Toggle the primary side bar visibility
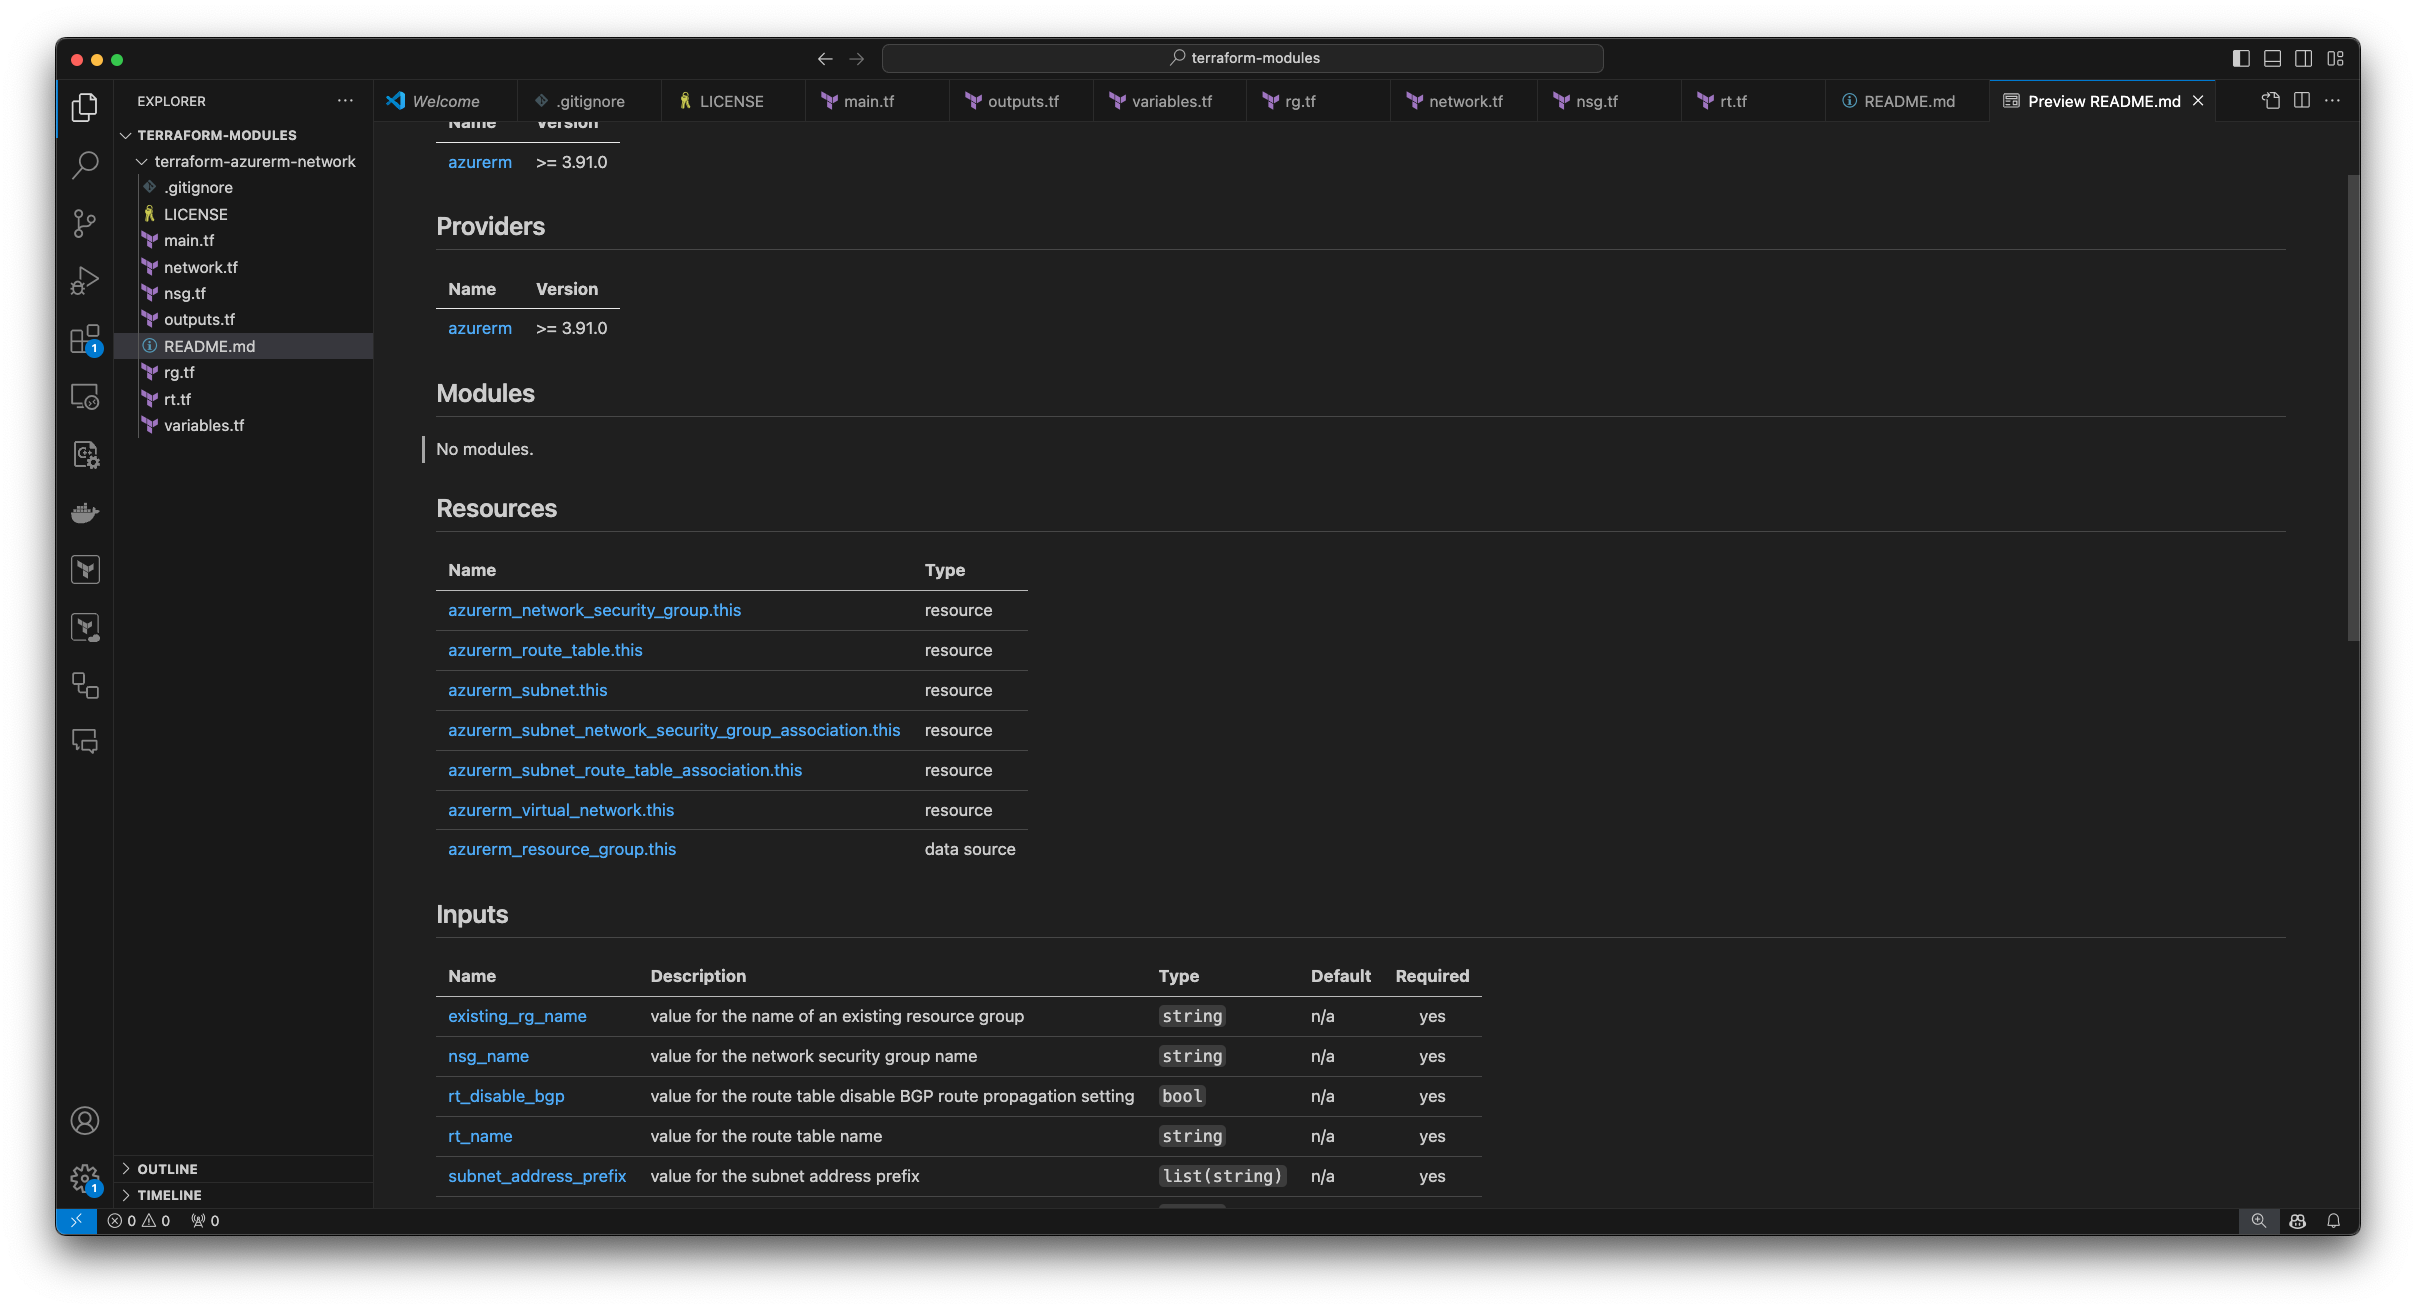Screen dimensions: 2416x1309 [2240, 58]
